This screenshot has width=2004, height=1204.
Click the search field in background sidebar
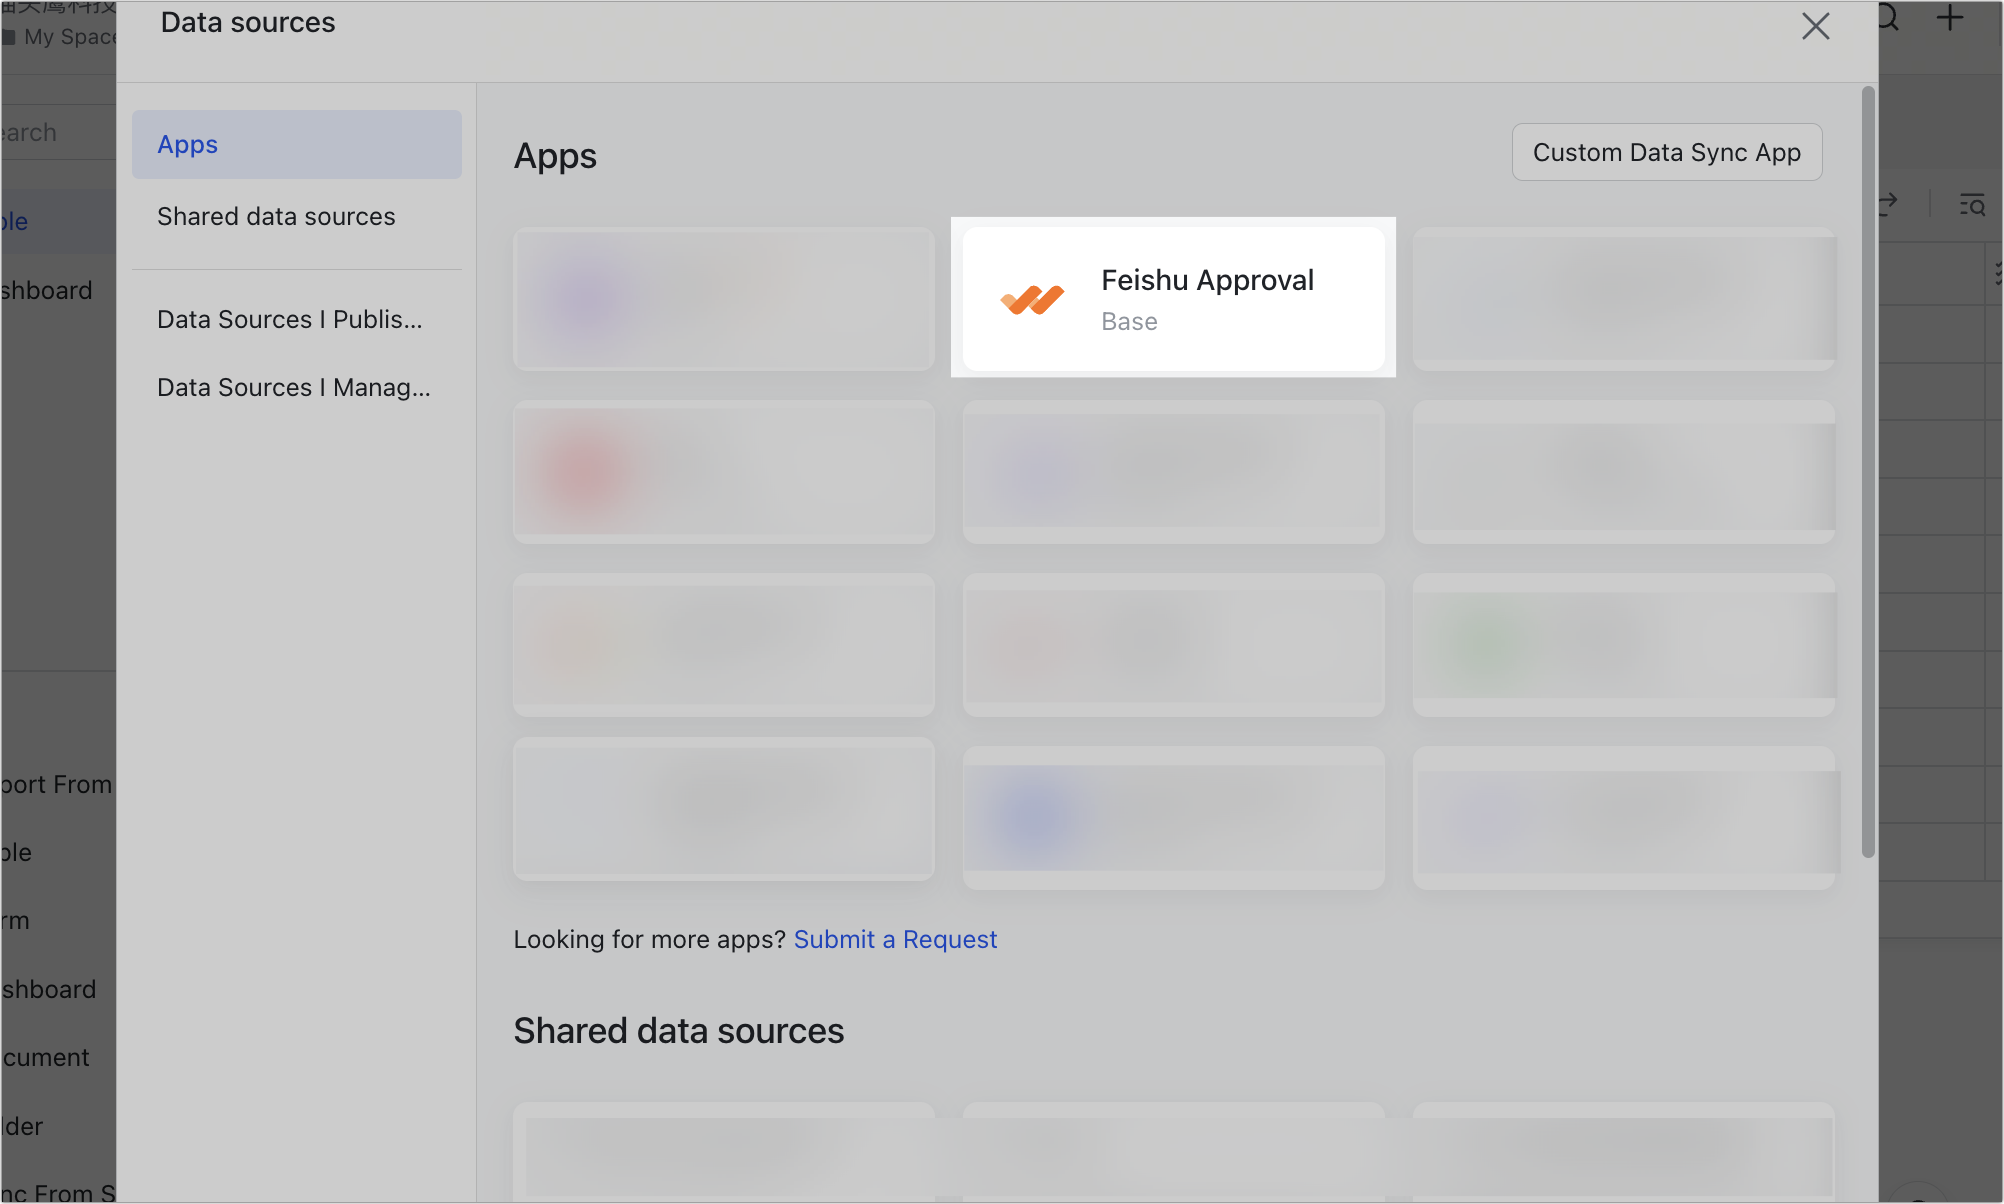tap(58, 132)
